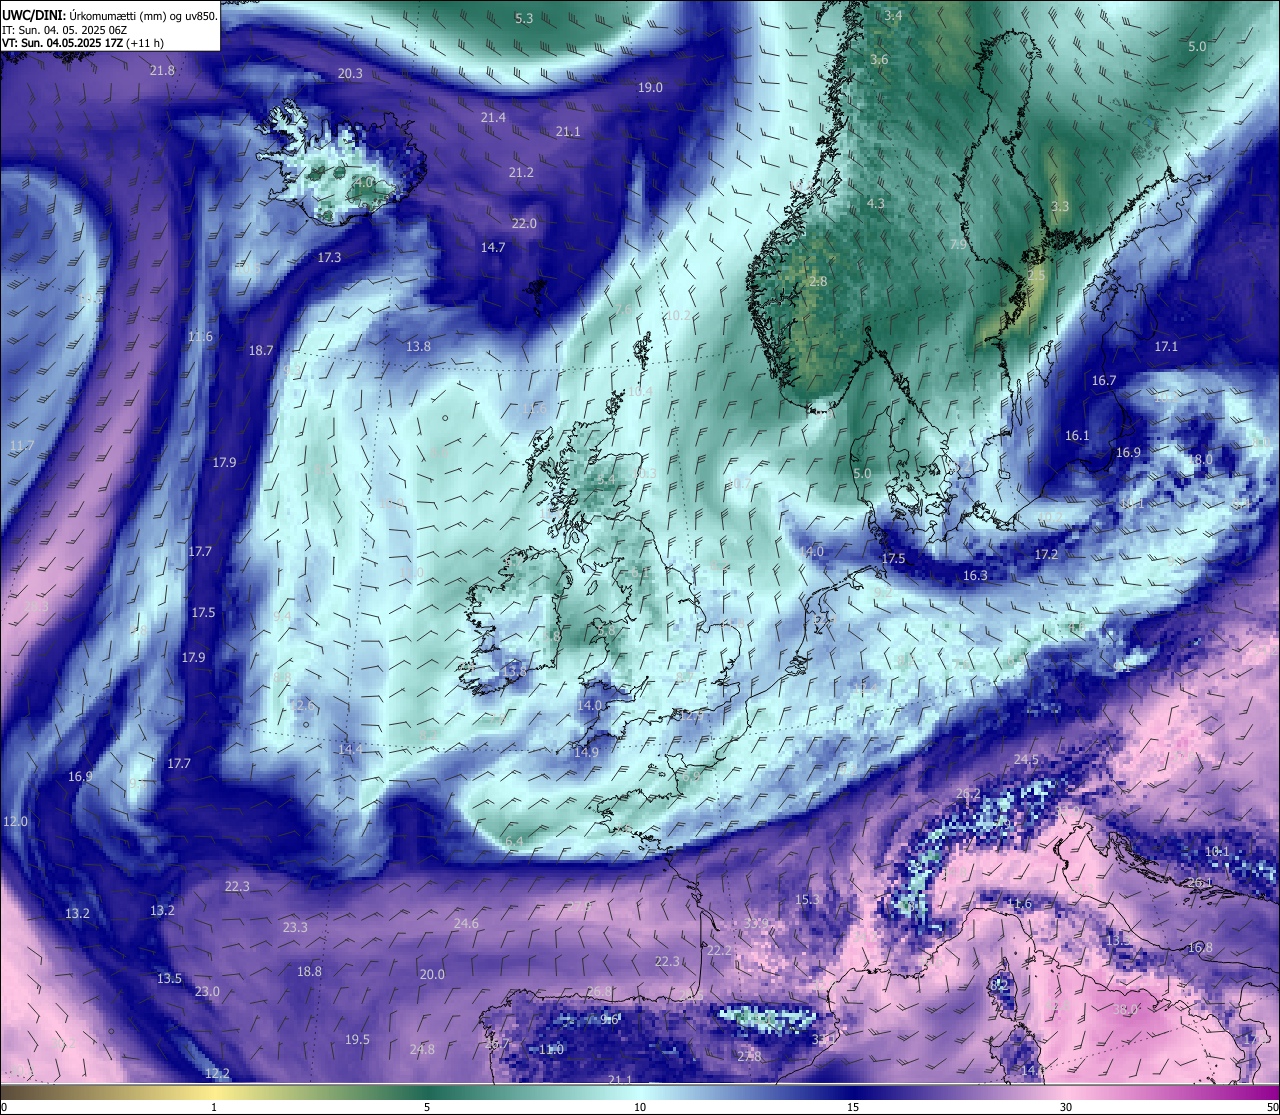Click the 21.4 value label
The width and height of the screenshot is (1280, 1115).
[493, 118]
